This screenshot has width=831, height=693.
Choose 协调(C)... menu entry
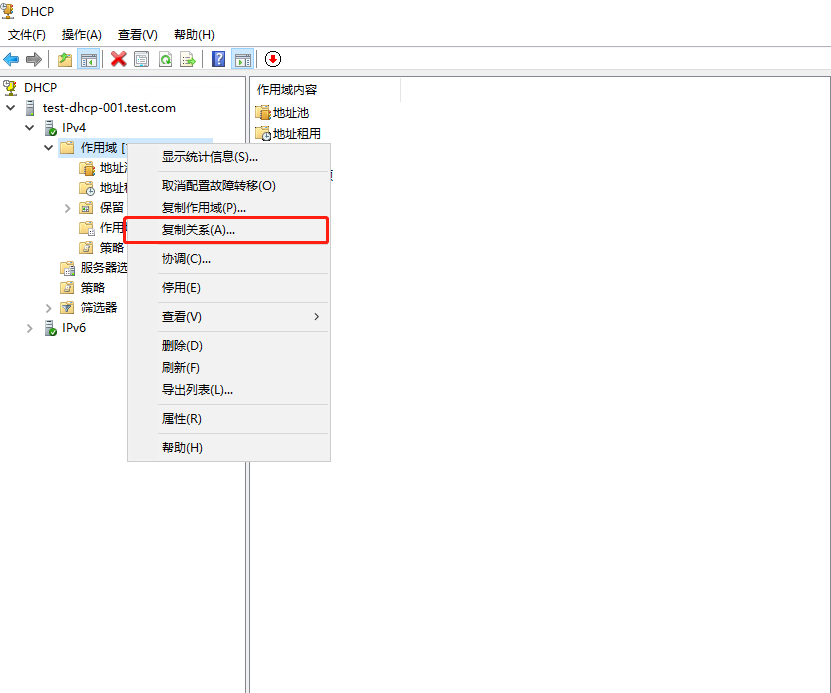pyautogui.click(x=229, y=259)
